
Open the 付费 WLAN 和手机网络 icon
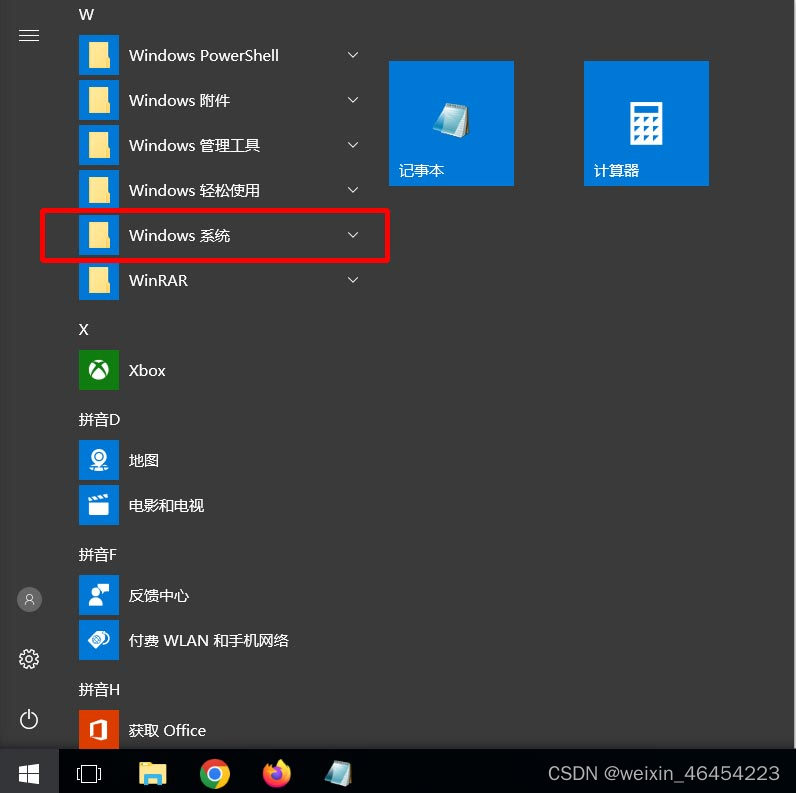pyautogui.click(x=99, y=640)
